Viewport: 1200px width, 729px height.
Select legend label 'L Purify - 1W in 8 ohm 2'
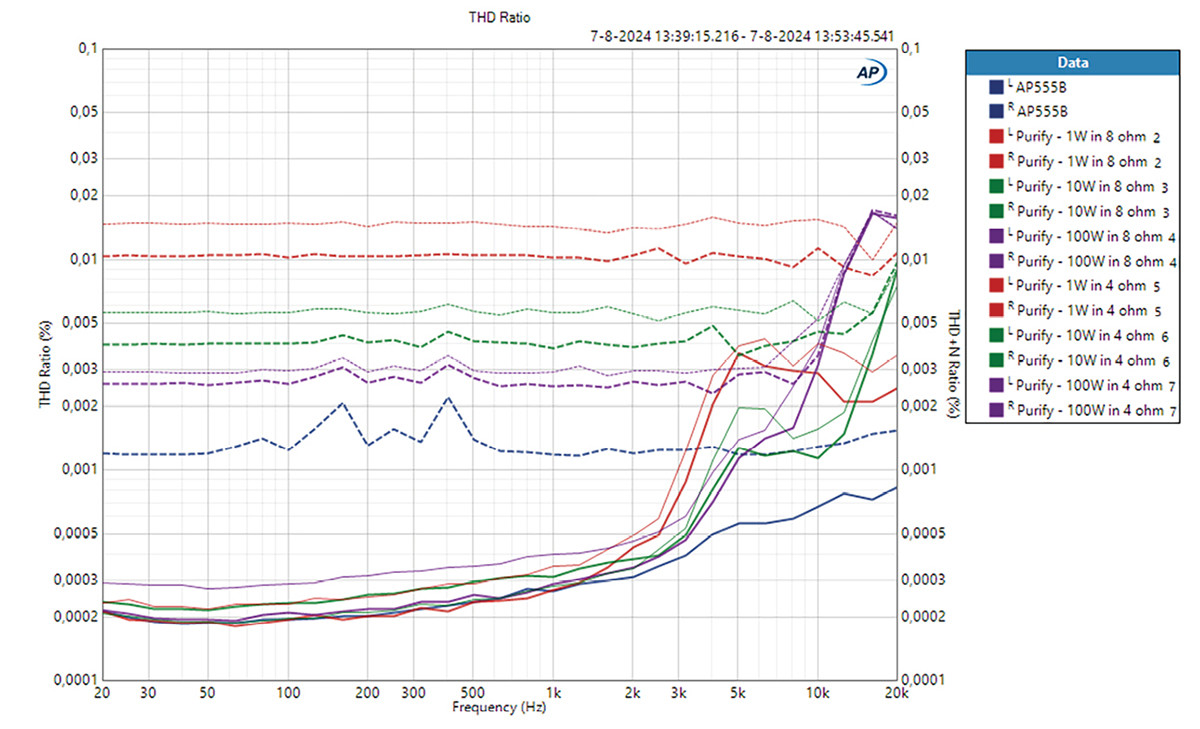1083,137
